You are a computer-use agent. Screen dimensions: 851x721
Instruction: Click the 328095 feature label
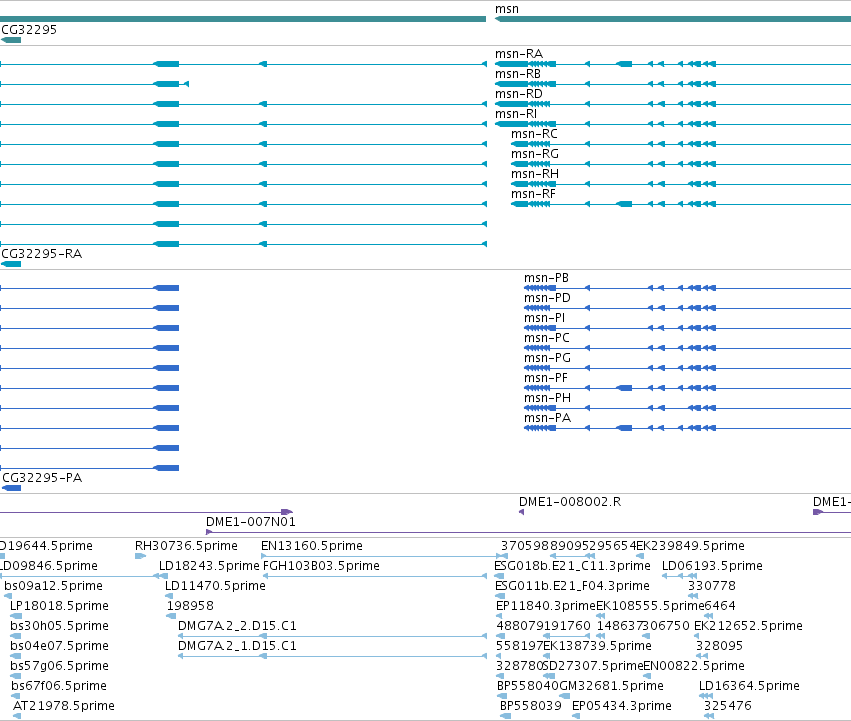pos(719,647)
